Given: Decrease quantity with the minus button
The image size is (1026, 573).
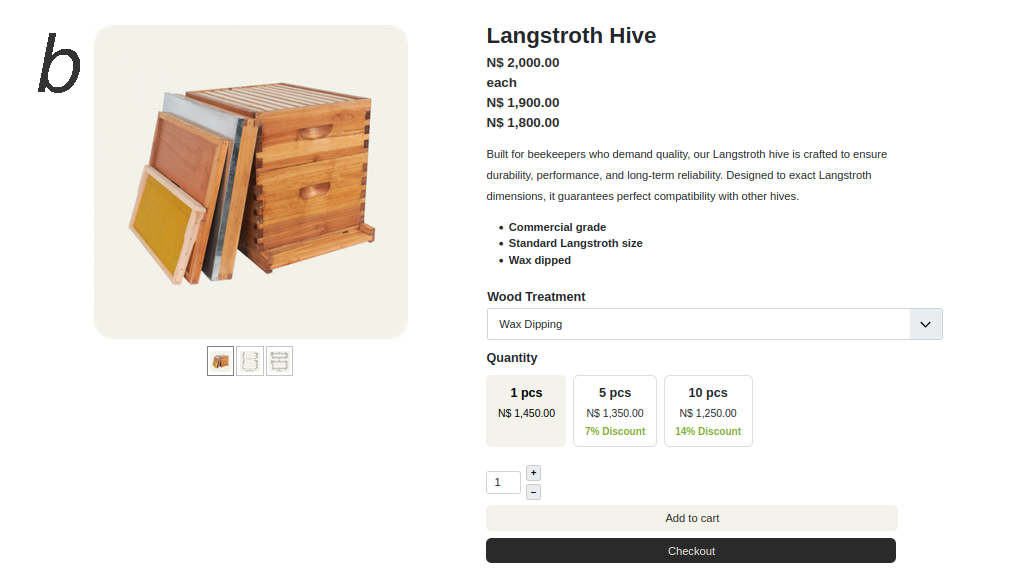Looking at the screenshot, I should click(x=533, y=492).
